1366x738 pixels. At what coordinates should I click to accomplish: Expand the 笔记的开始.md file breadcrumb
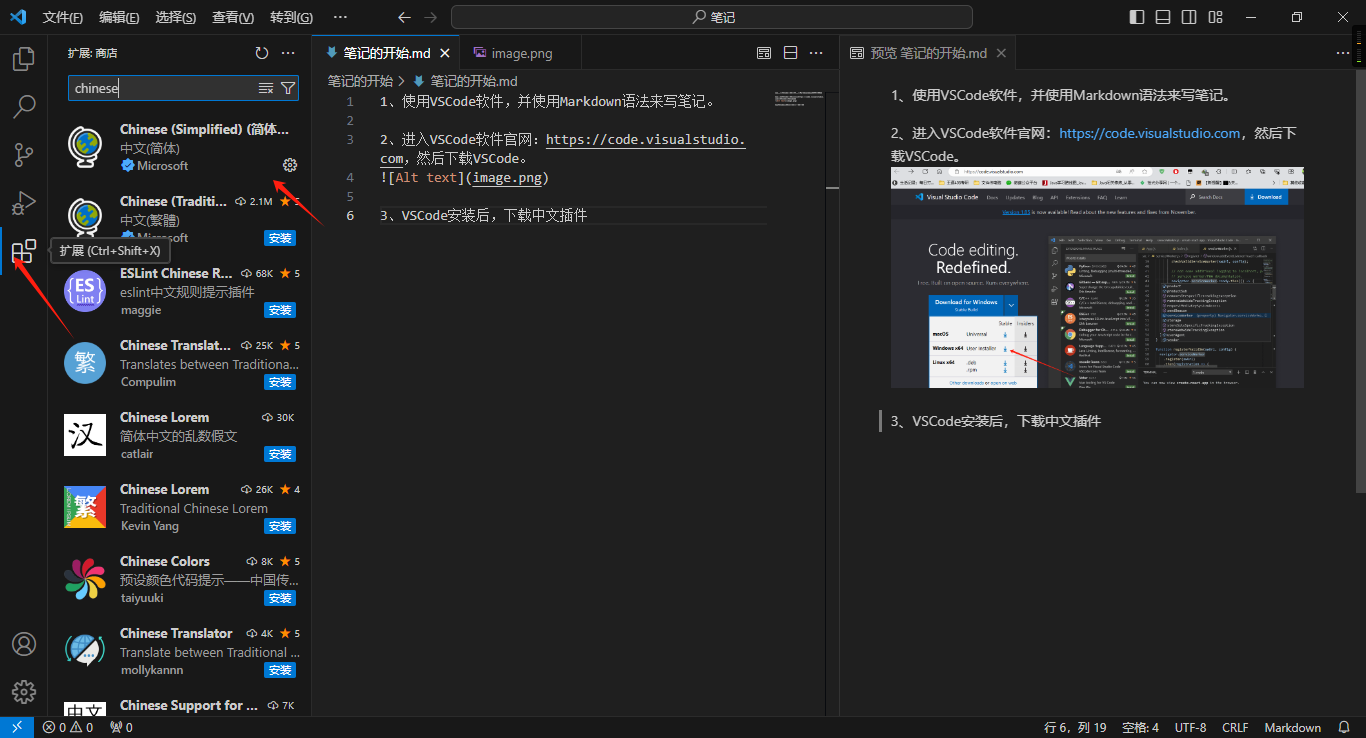[x=466, y=81]
